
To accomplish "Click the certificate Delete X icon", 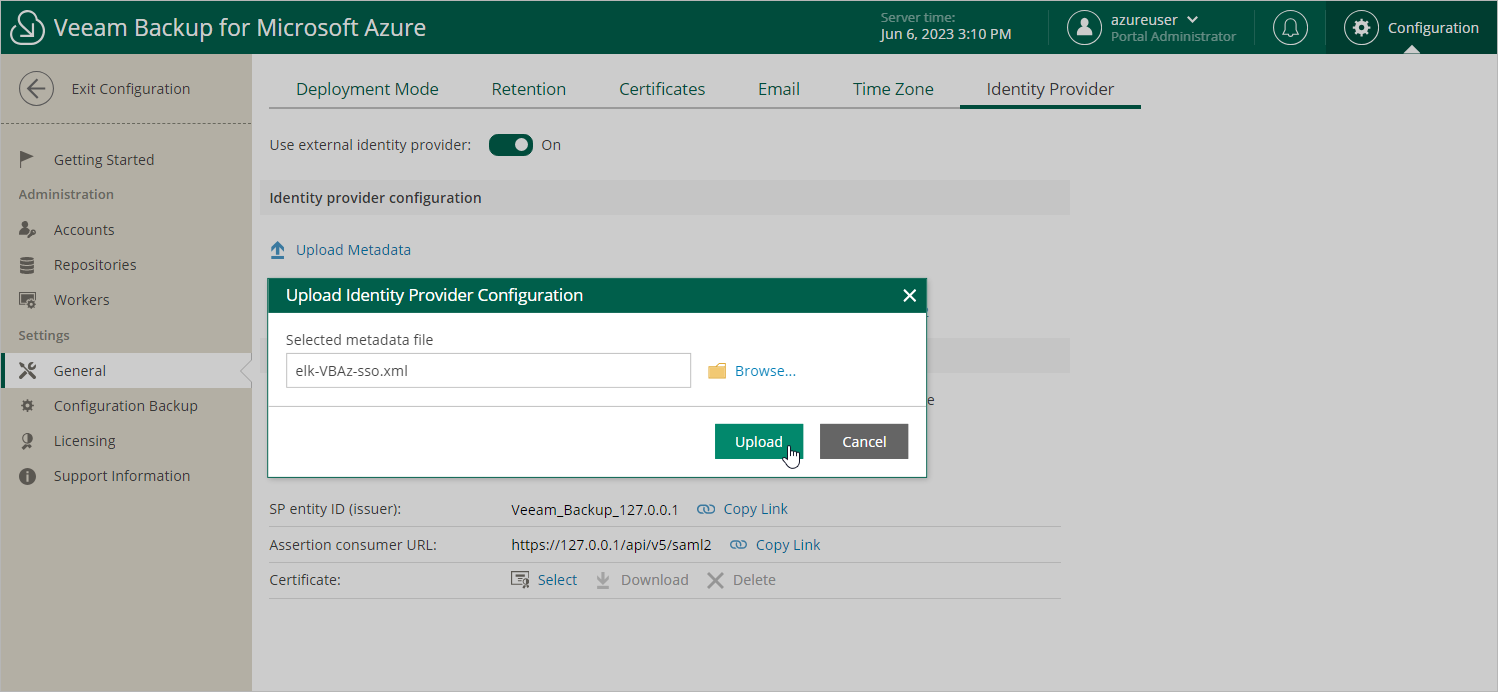I will point(715,580).
